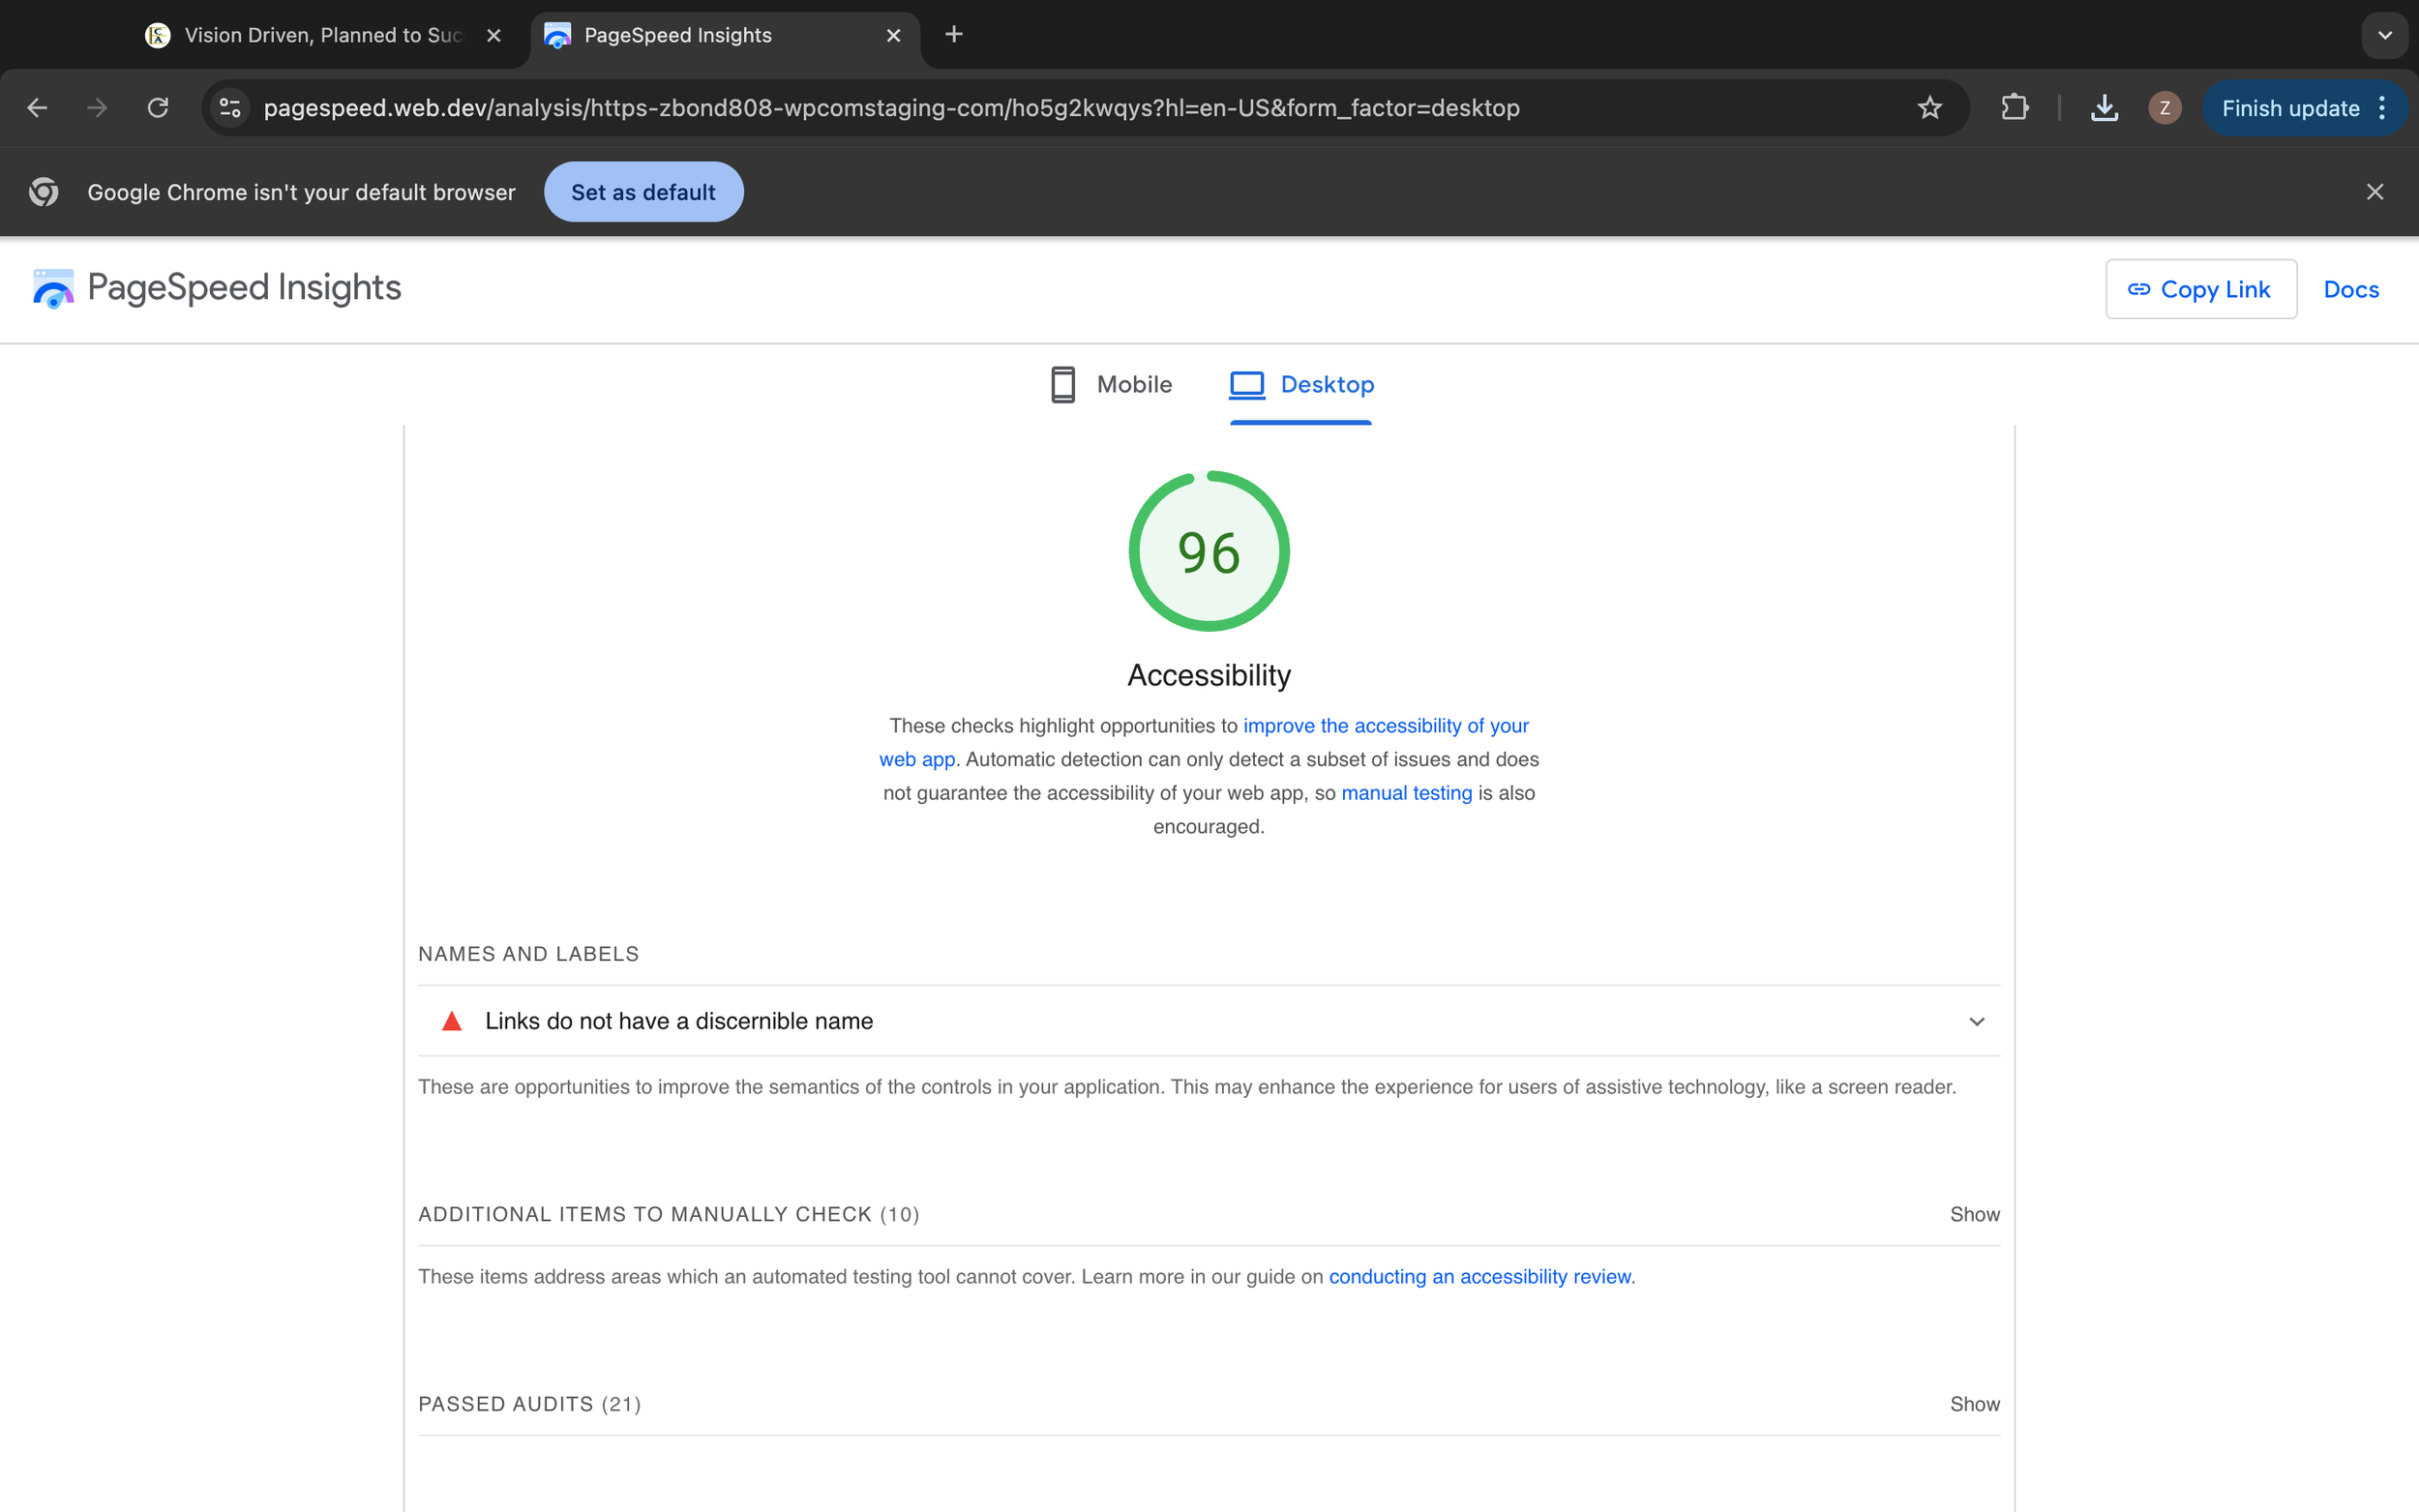Expand Links do not have discernible name

pyautogui.click(x=1976, y=1021)
